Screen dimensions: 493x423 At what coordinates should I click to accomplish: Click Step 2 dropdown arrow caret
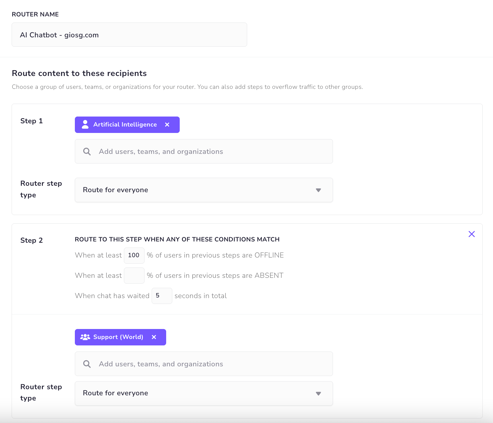coord(318,394)
